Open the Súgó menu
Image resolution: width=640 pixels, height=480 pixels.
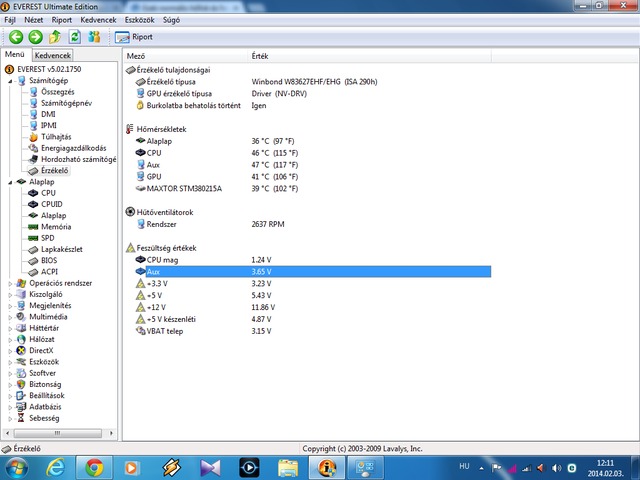point(171,20)
